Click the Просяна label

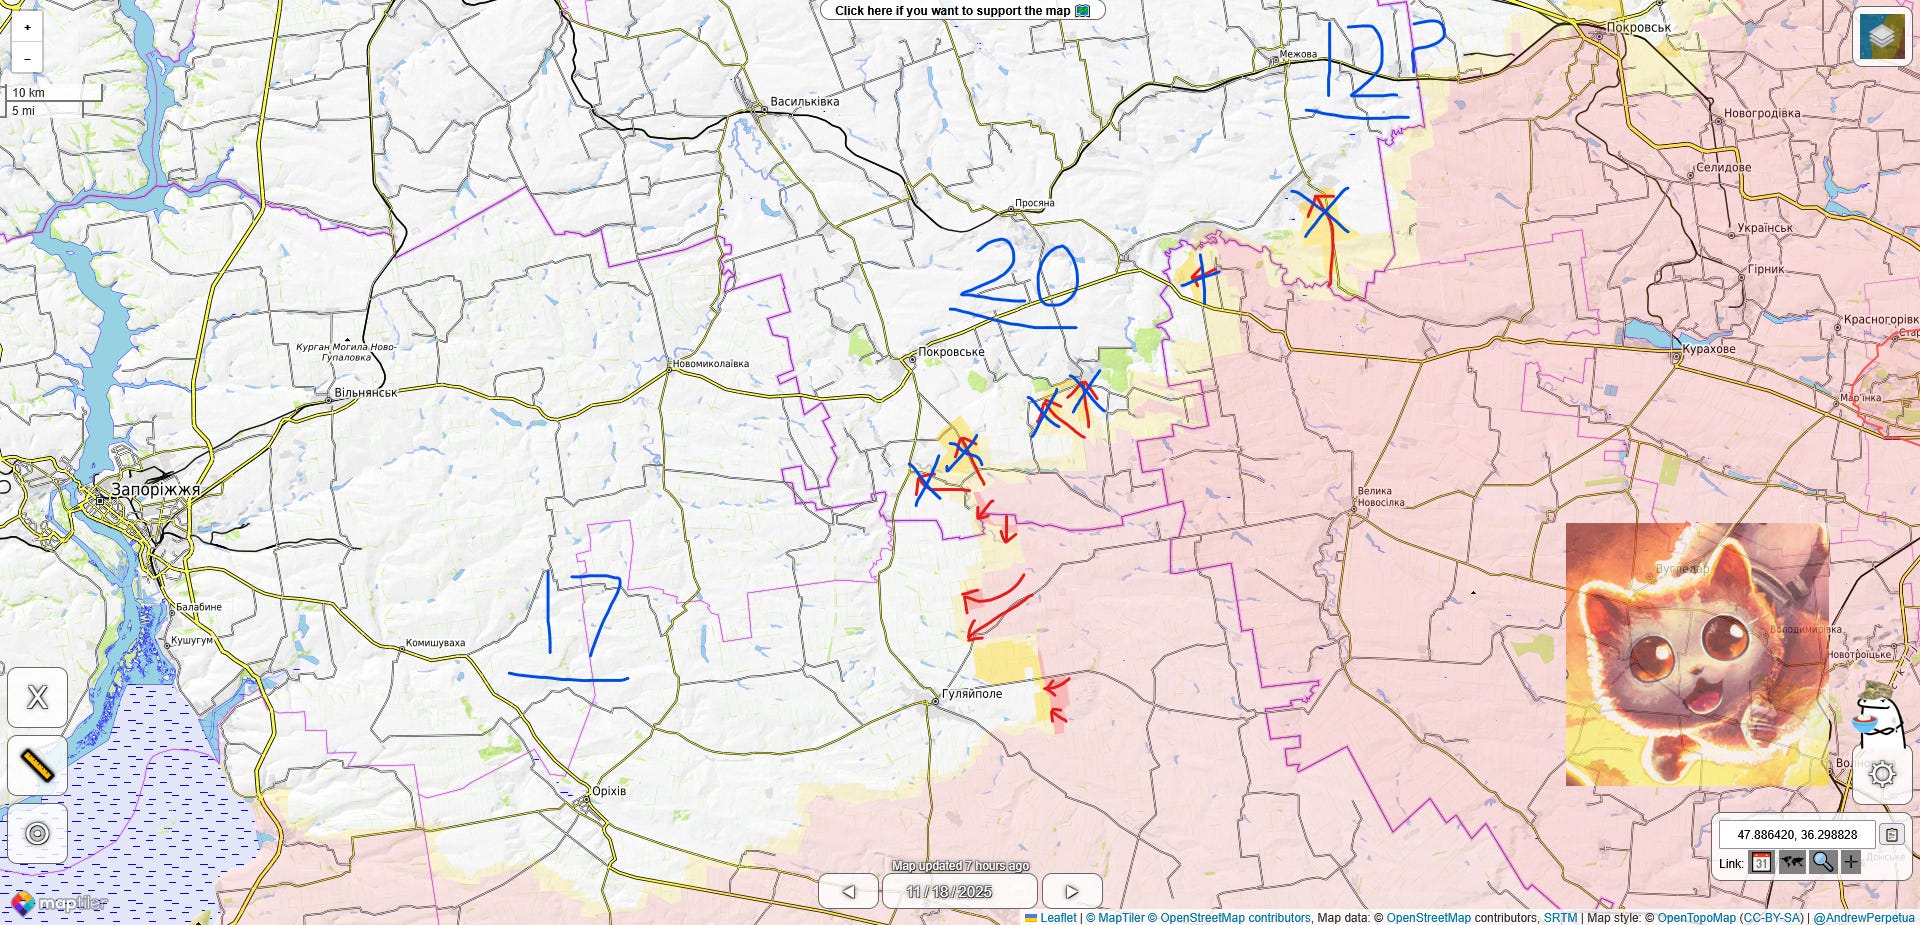click(x=1035, y=202)
